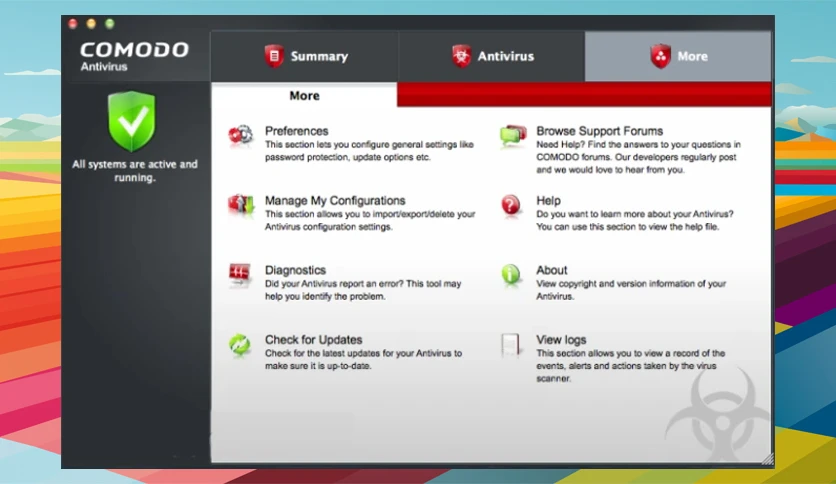Open the Help title link

[548, 200]
